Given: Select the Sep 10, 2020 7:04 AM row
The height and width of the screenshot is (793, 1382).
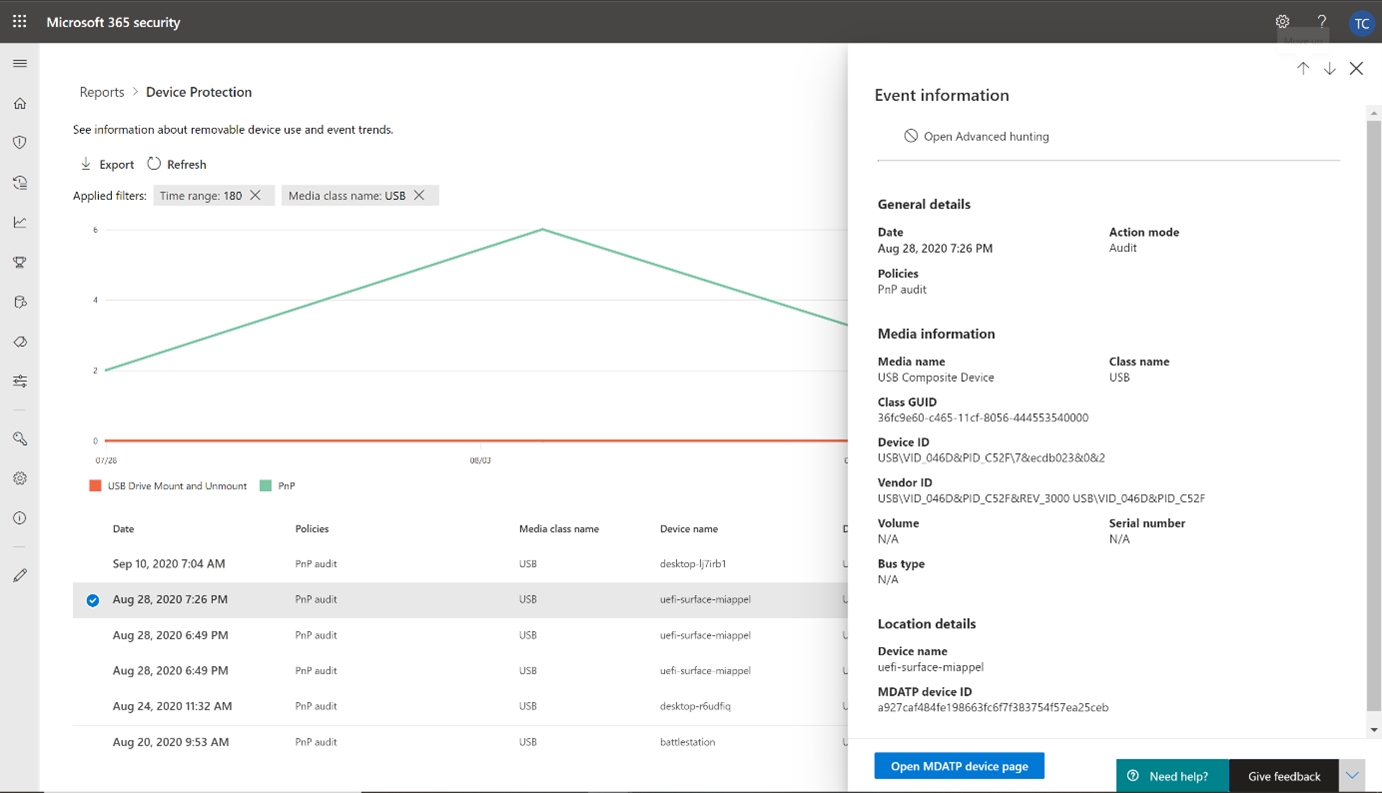Looking at the screenshot, I should tap(169, 564).
